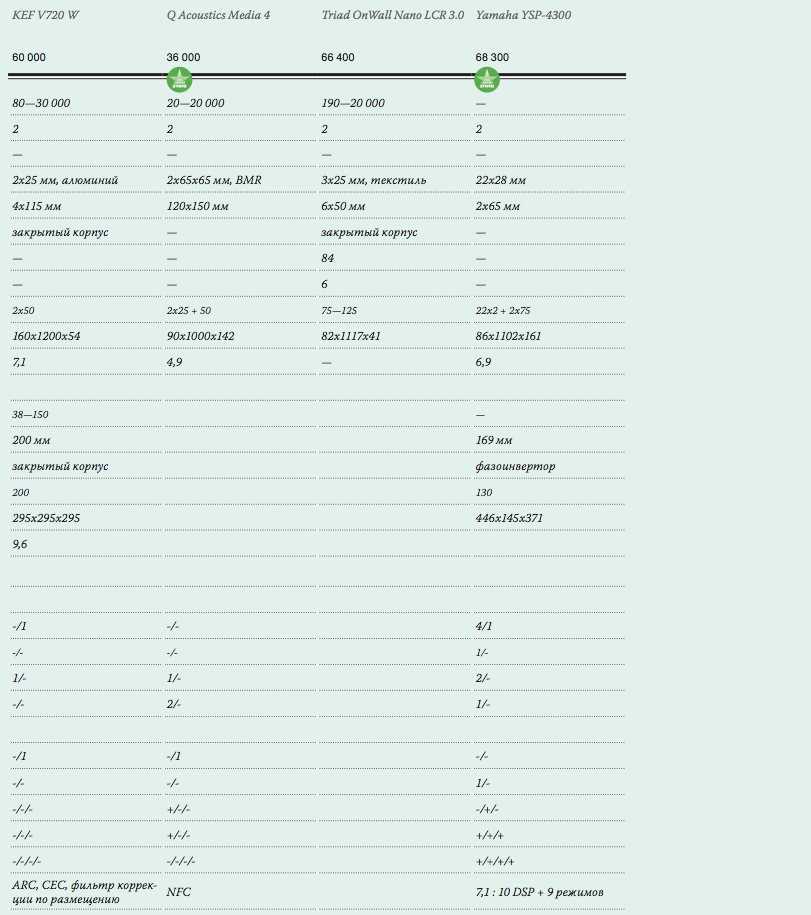The width and height of the screenshot is (811, 915).
Task: Click the фазоинвертор cell in Yamaha column
Action: (514, 466)
